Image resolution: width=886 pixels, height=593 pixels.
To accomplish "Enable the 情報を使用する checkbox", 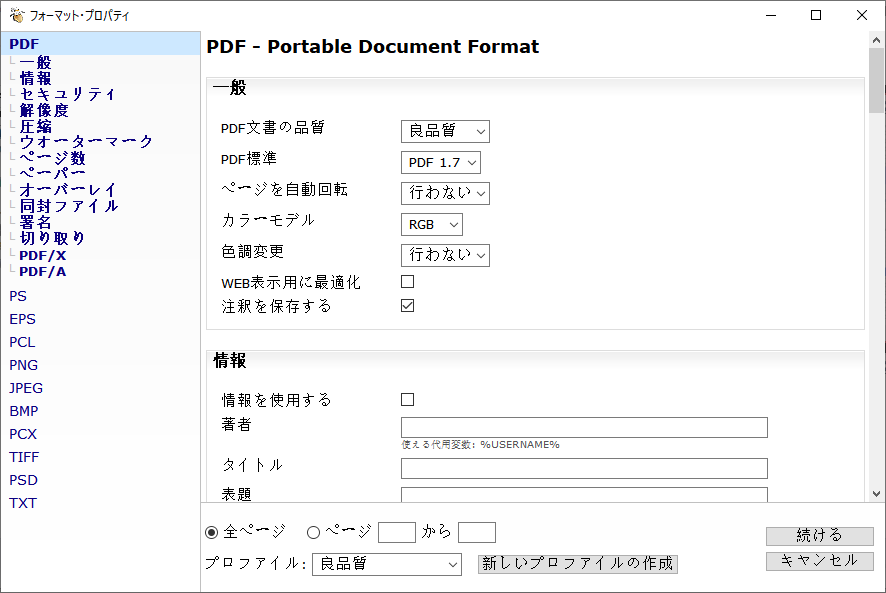I will (407, 399).
